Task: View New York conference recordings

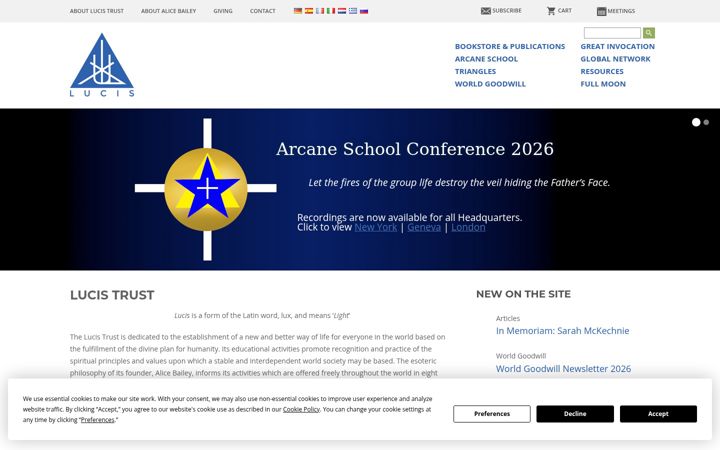Action: click(x=376, y=227)
